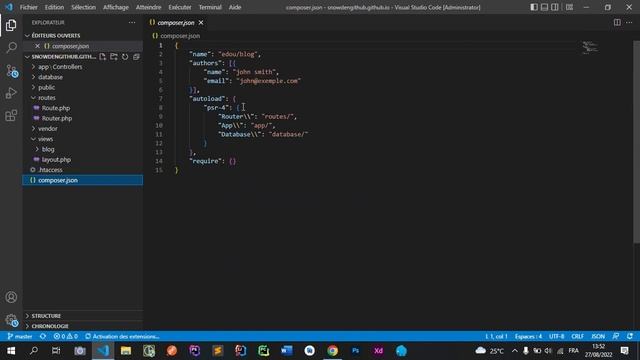Open the Explorer panel more actions menu
Viewport: 640px width, 360px height.
[x=132, y=22]
